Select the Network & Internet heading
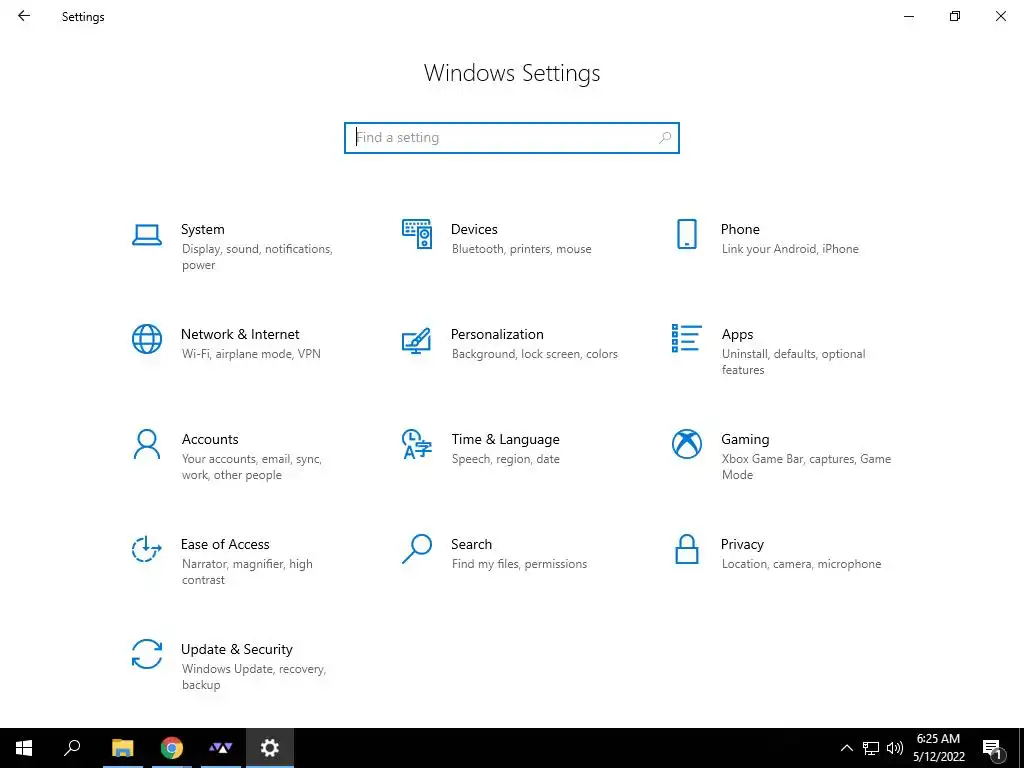The width and height of the screenshot is (1024, 768). pyautogui.click(x=240, y=334)
